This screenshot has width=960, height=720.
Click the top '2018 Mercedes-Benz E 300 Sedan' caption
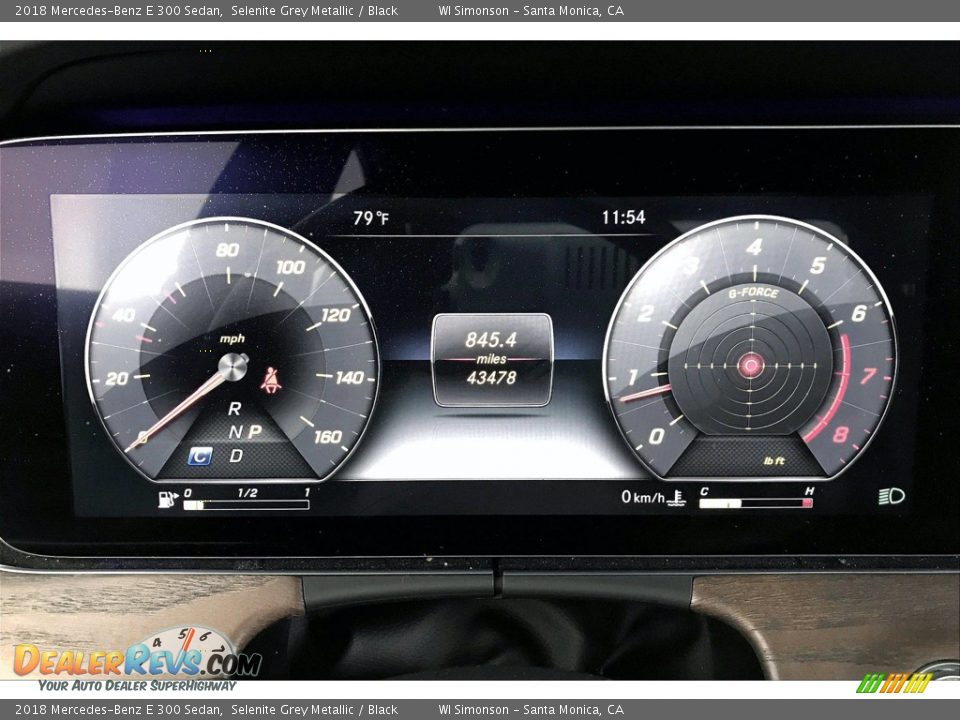point(118,10)
